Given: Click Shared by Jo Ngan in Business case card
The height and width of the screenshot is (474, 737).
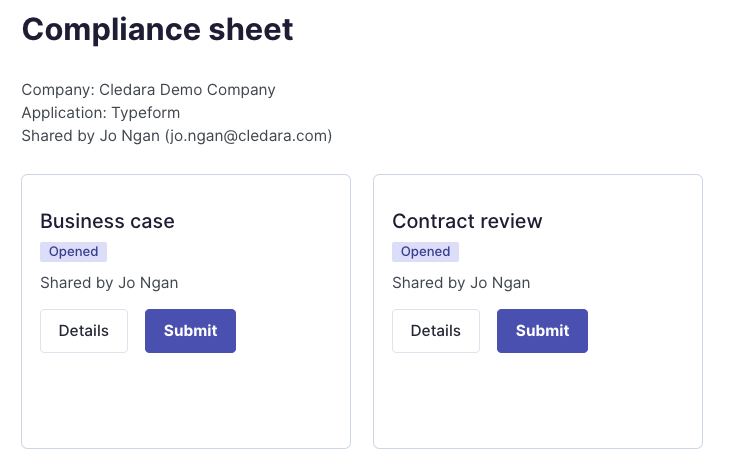Looking at the screenshot, I should 109,283.
